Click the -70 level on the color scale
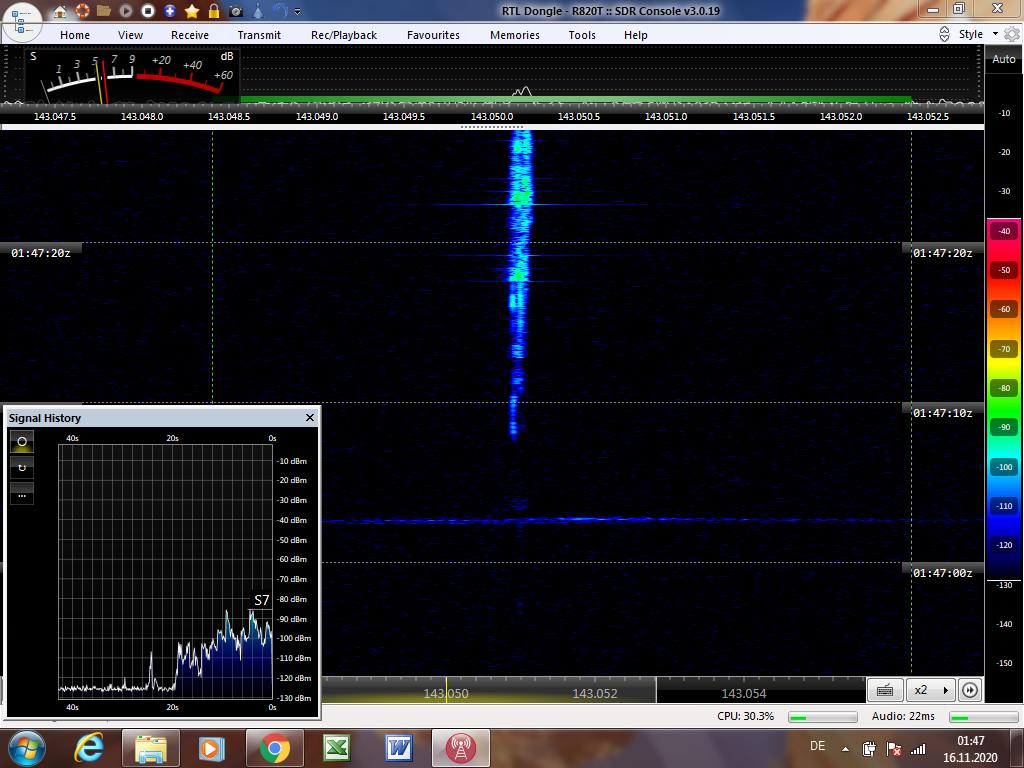Viewport: 1024px width, 768px height. [1004, 349]
